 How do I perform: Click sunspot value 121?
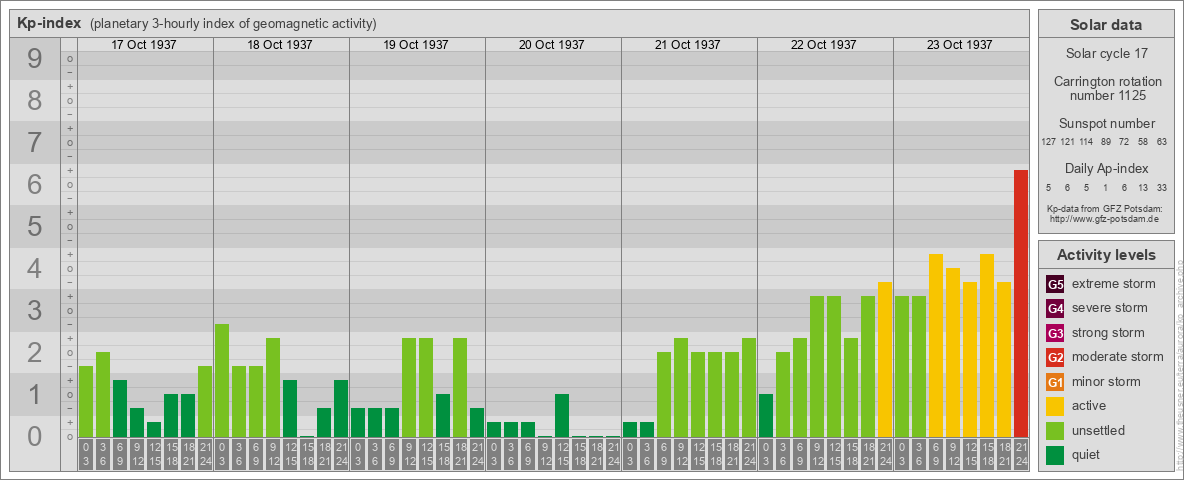[x=1068, y=142]
